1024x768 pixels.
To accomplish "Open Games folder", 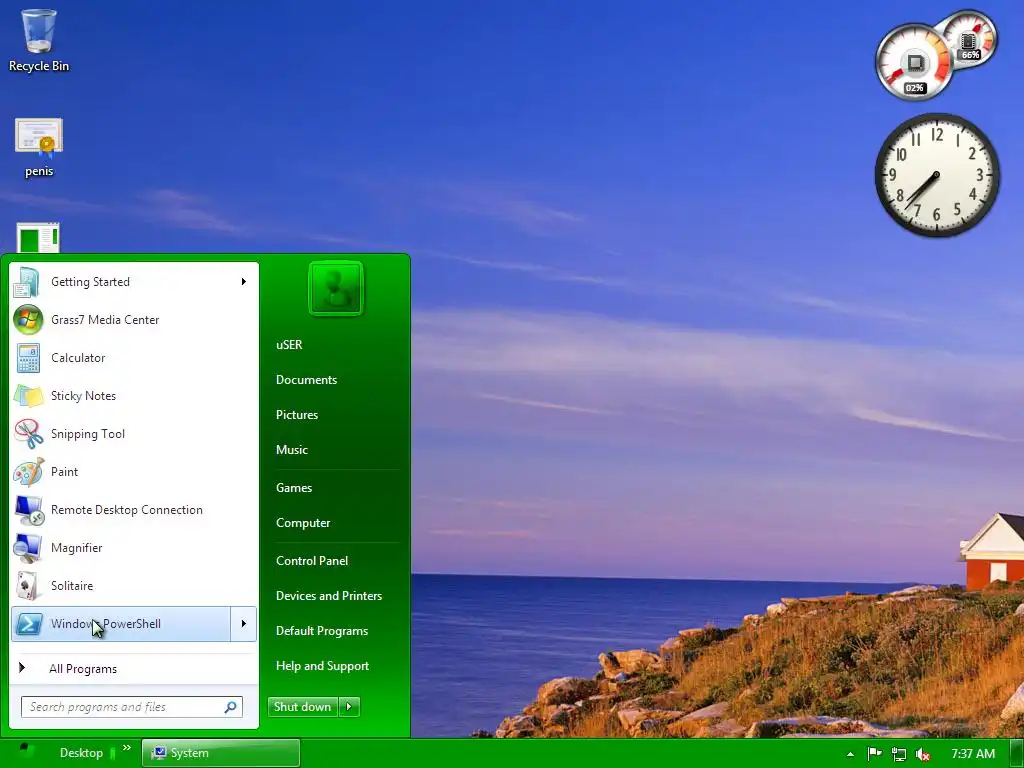I will point(294,488).
